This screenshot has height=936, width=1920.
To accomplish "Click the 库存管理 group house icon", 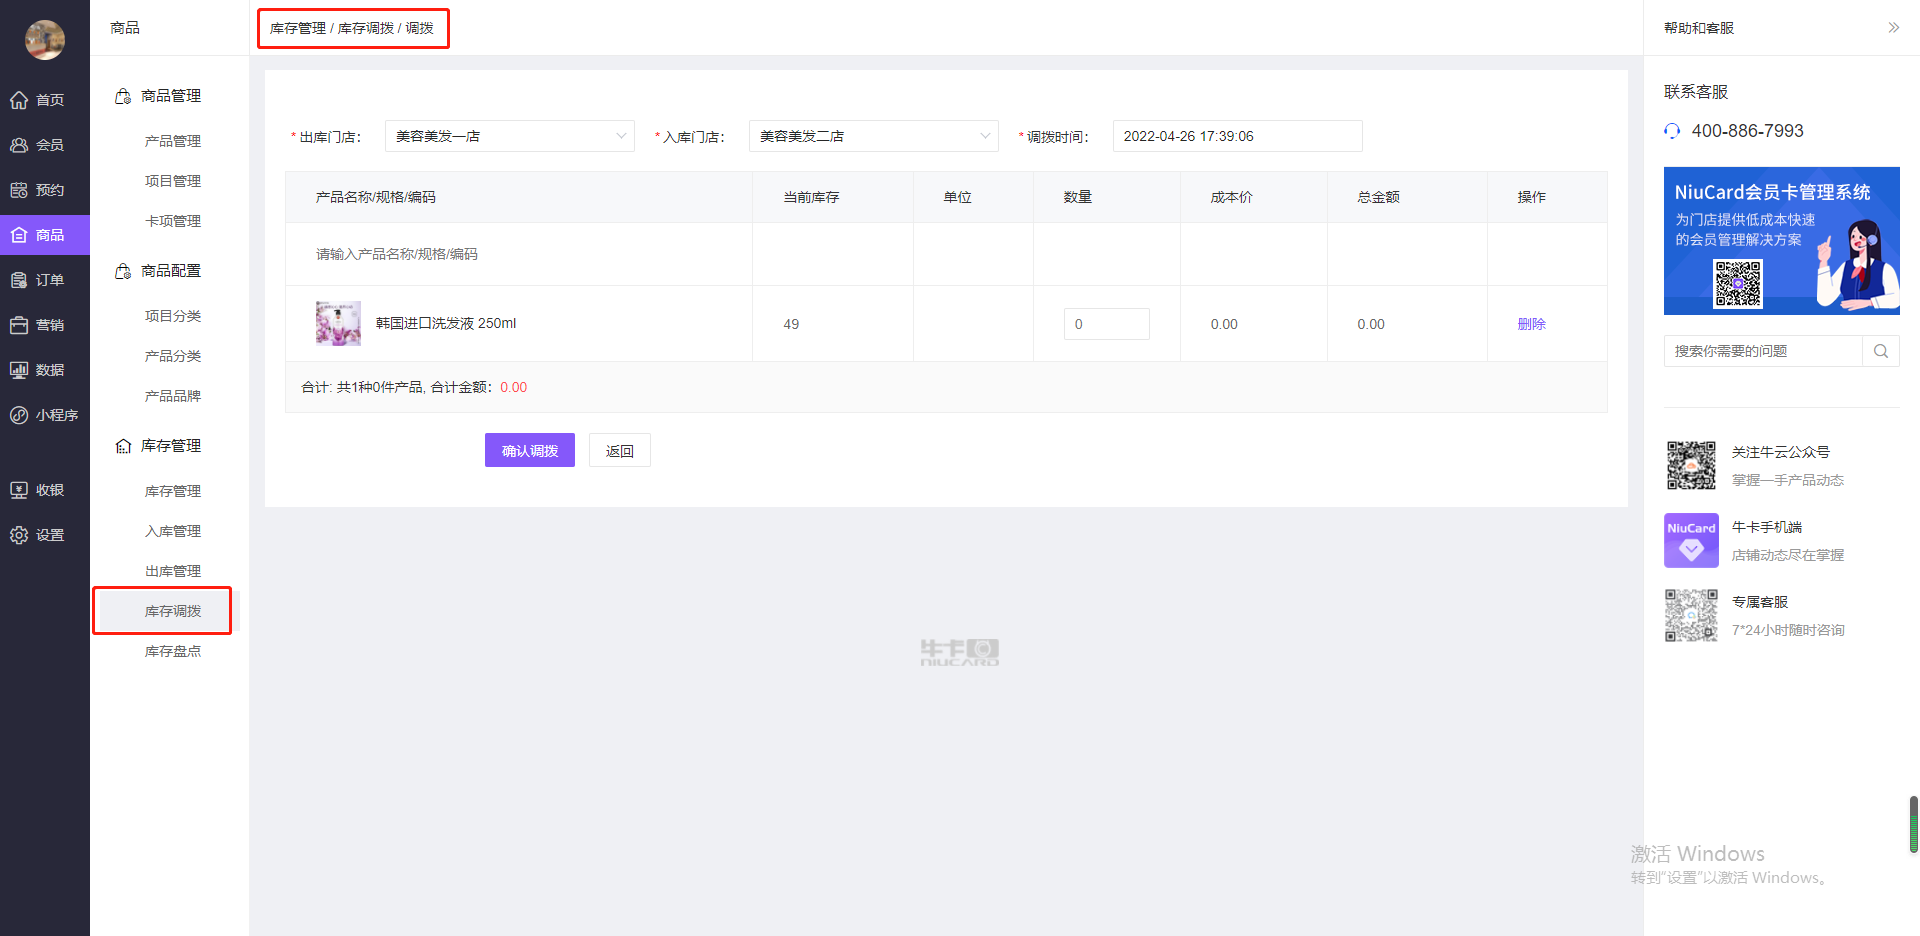I will click(123, 446).
